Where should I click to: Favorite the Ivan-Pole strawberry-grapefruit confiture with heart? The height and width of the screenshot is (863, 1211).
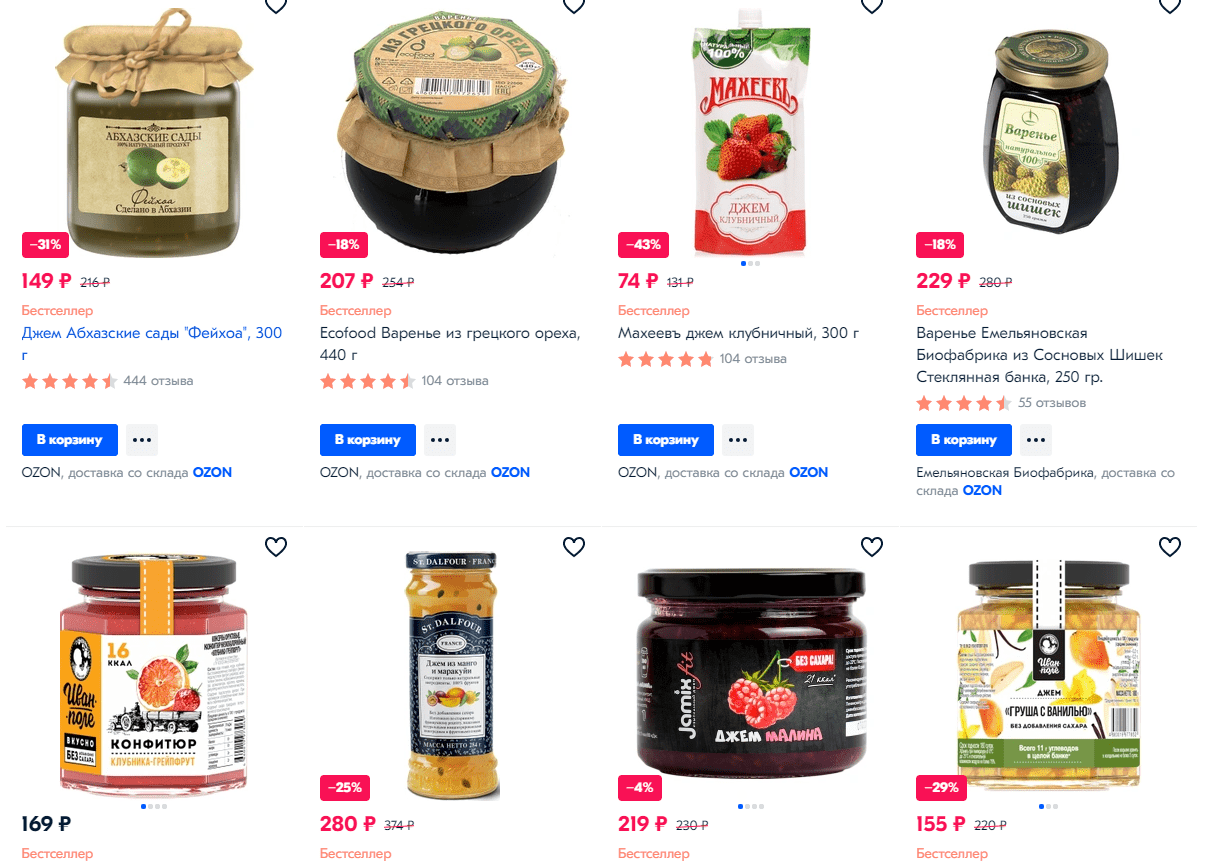[276, 546]
